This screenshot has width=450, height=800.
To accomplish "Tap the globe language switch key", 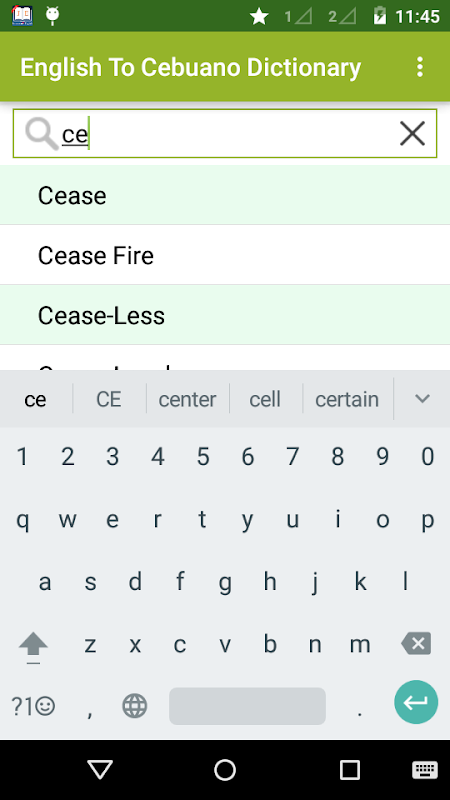I will coord(135,706).
